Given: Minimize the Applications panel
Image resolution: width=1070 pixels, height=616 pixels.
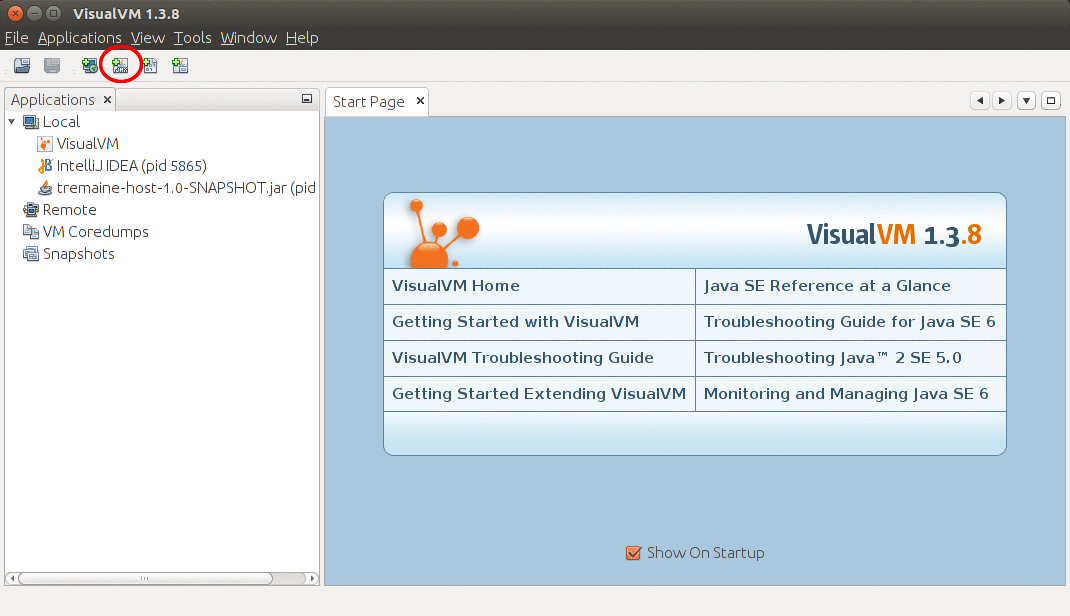Looking at the screenshot, I should [x=307, y=99].
